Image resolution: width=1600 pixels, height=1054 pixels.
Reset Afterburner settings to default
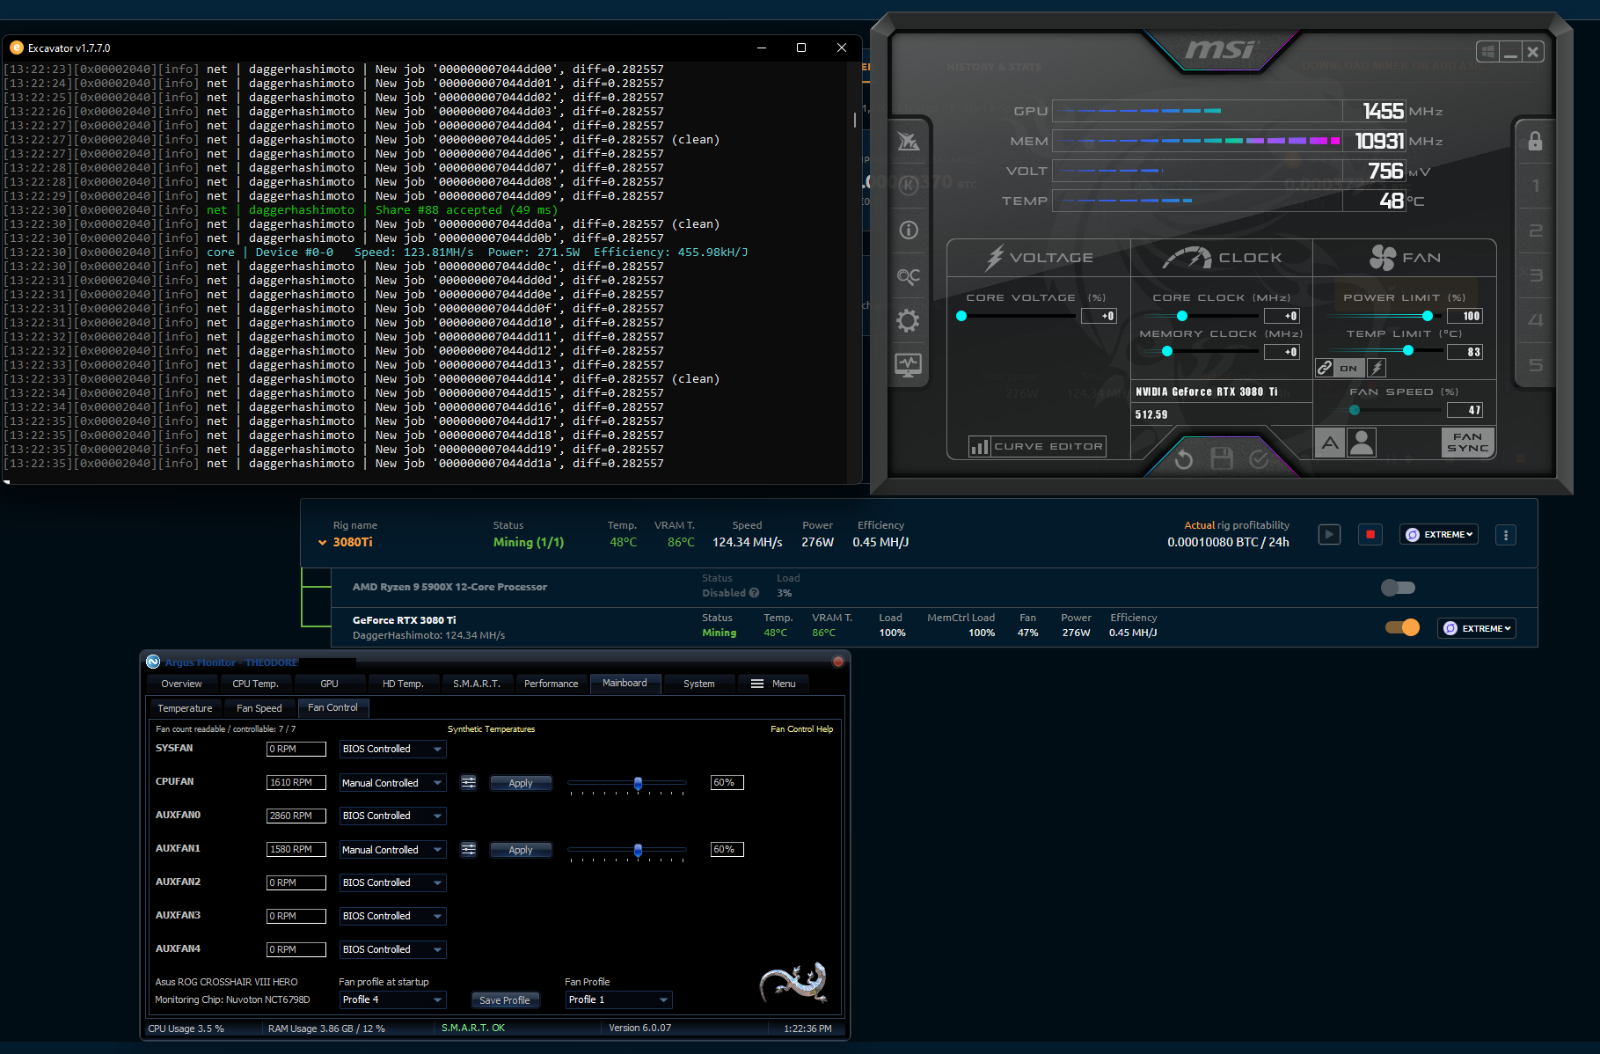click(1184, 459)
